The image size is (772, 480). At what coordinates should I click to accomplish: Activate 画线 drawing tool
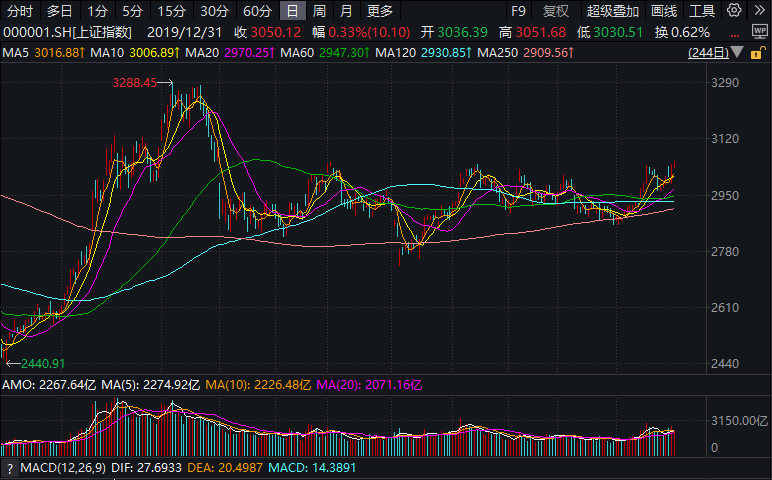click(x=663, y=11)
